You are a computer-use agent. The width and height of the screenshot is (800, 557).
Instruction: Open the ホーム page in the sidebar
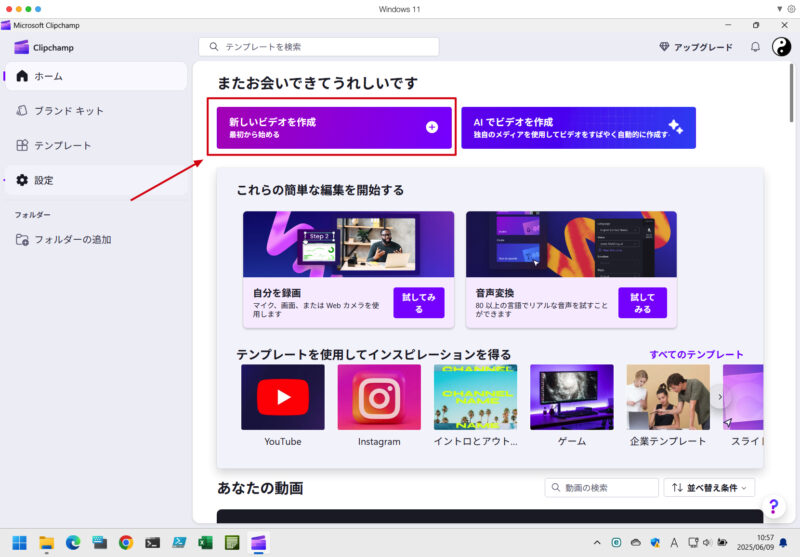pos(96,77)
